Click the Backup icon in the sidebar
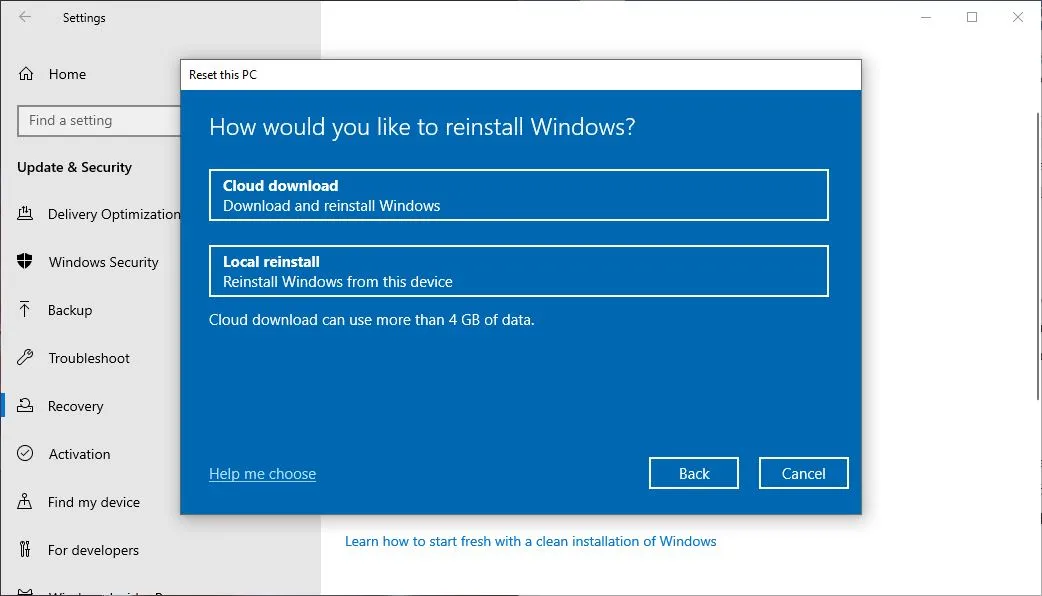Viewport: 1042px width, 596px height. tap(25, 310)
